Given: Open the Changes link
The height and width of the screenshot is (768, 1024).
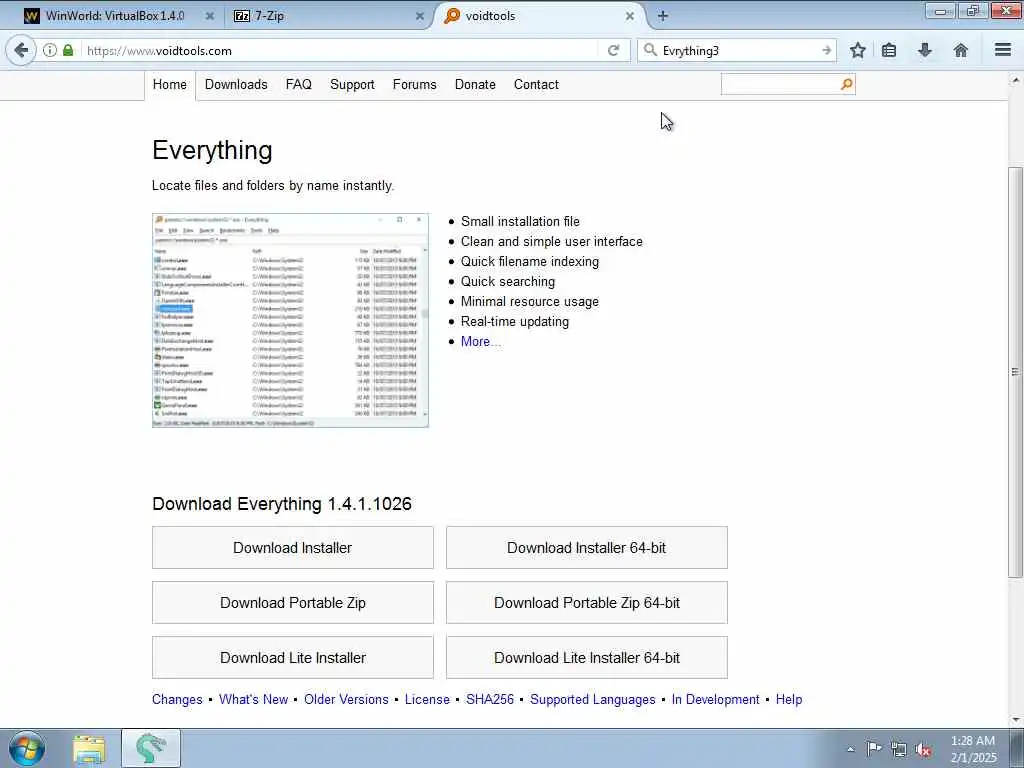Looking at the screenshot, I should [178, 699].
